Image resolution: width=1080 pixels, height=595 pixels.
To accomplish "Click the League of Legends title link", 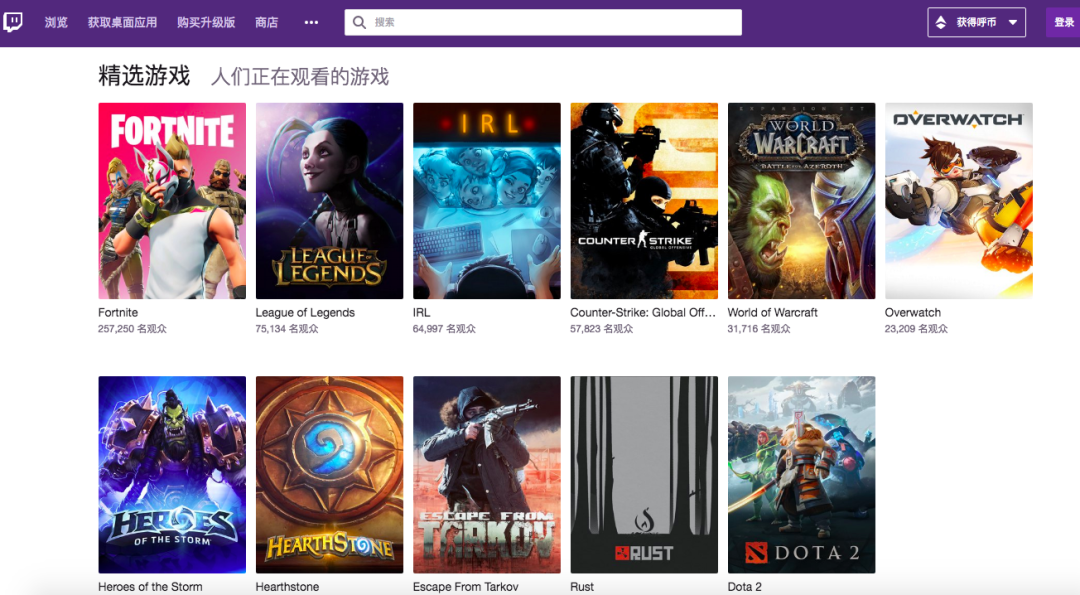I will click(305, 313).
